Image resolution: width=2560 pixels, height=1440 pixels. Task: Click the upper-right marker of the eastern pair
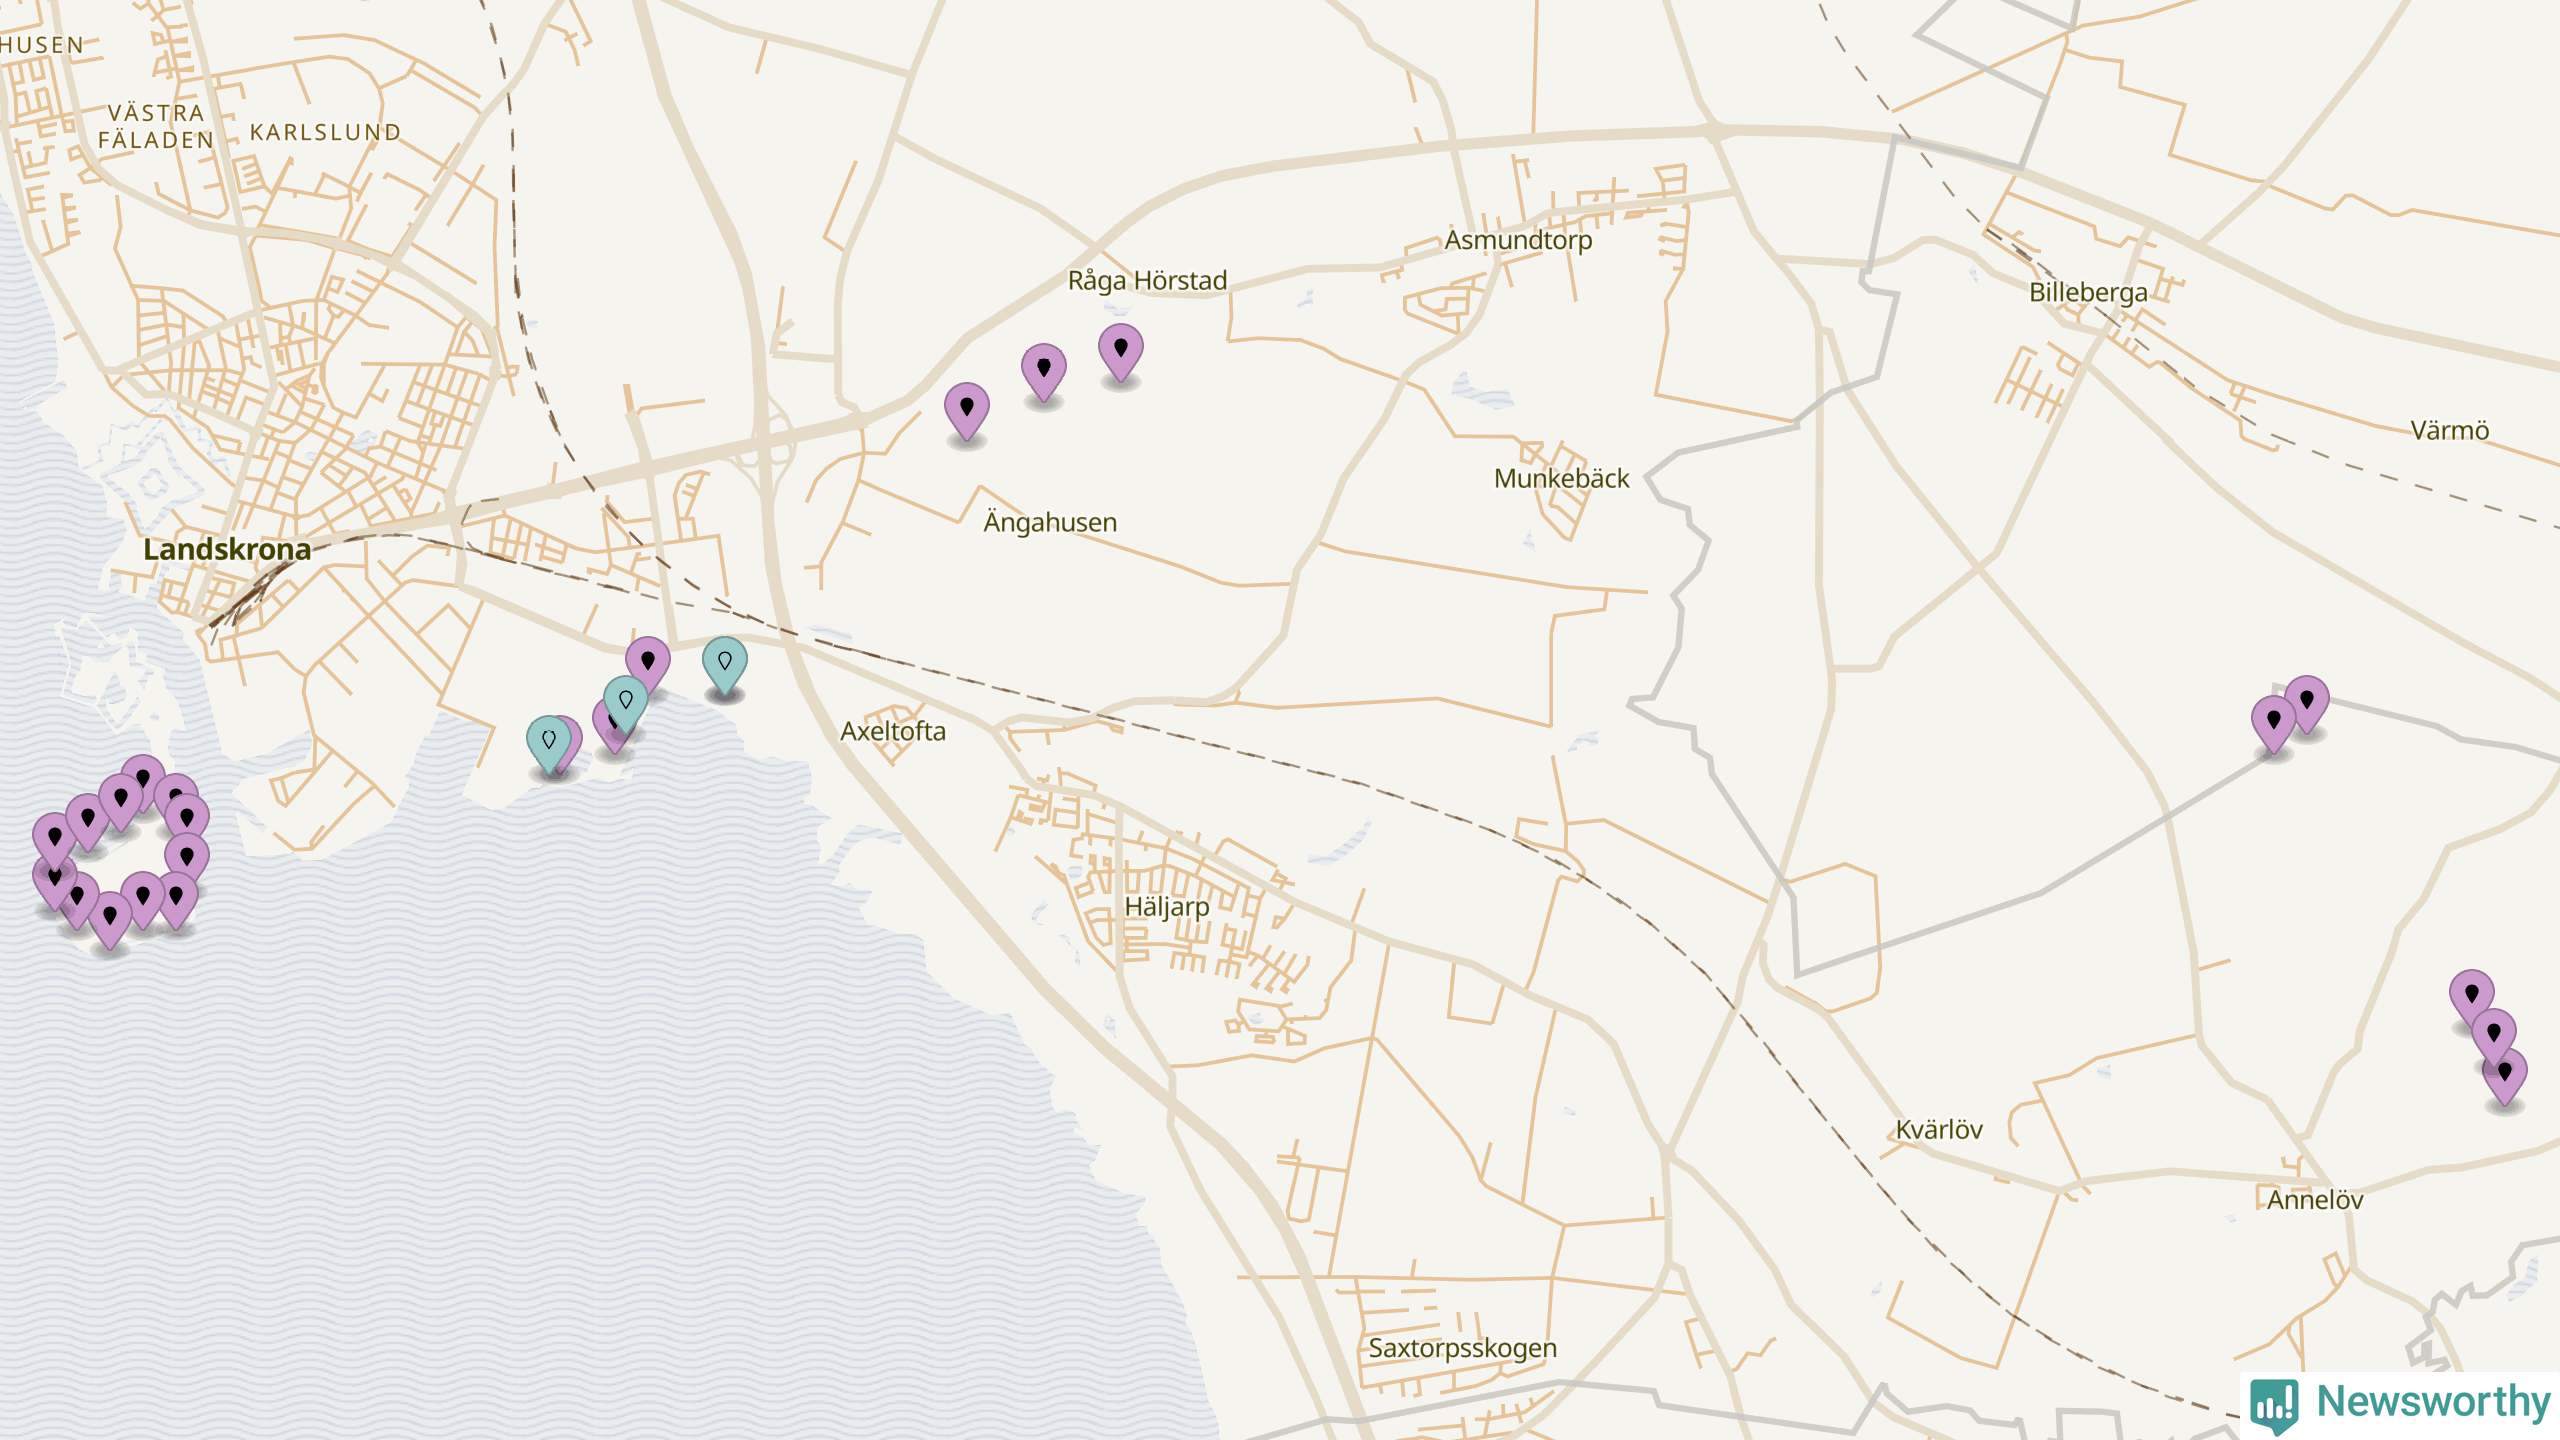point(2306,704)
